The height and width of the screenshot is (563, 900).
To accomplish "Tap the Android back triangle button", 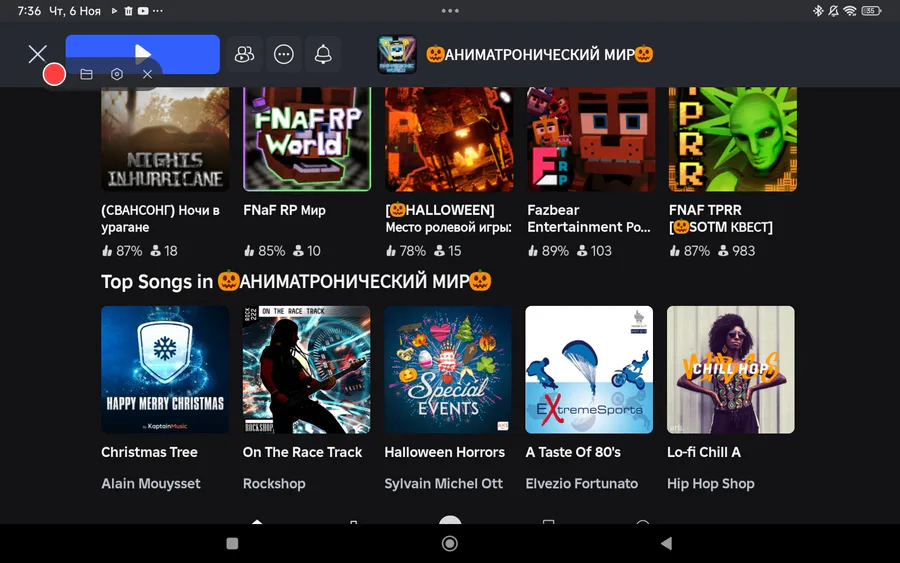I will (x=666, y=543).
